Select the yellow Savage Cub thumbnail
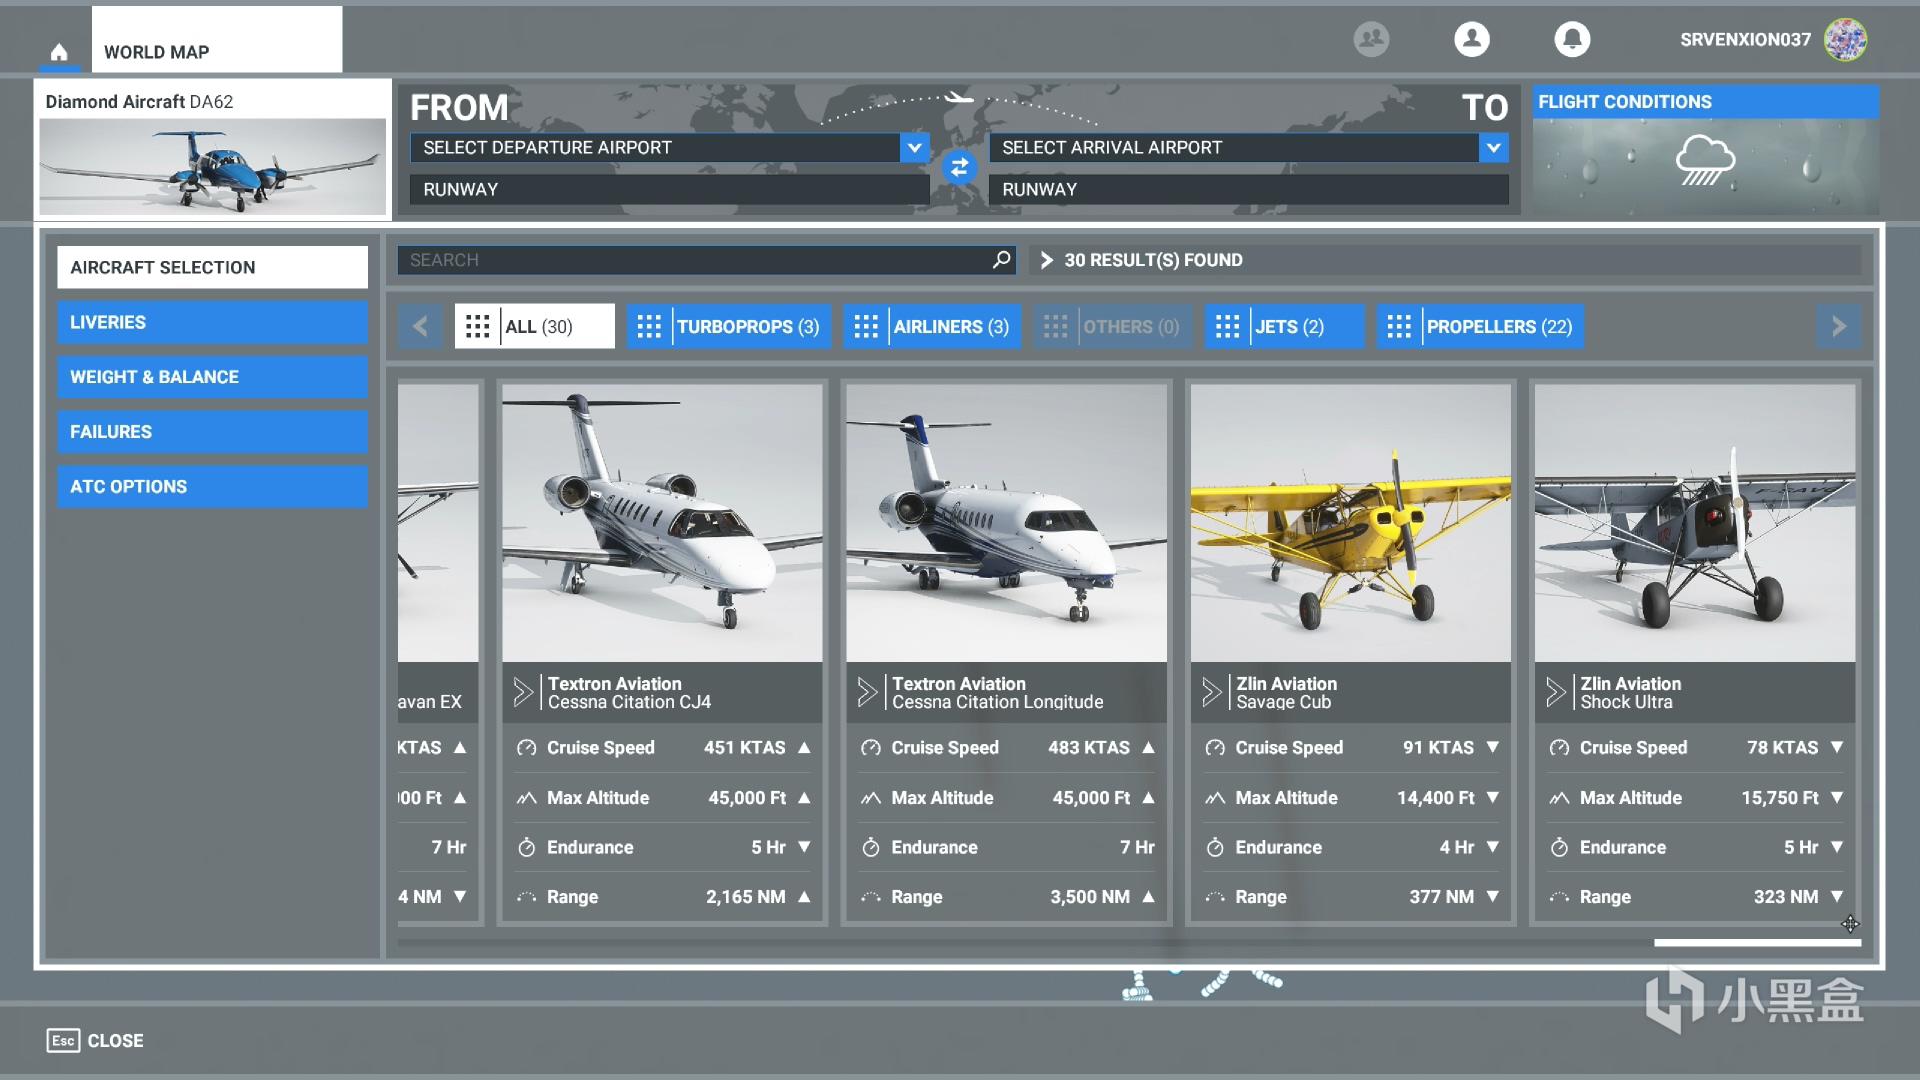The image size is (1920, 1080). click(x=1350, y=523)
